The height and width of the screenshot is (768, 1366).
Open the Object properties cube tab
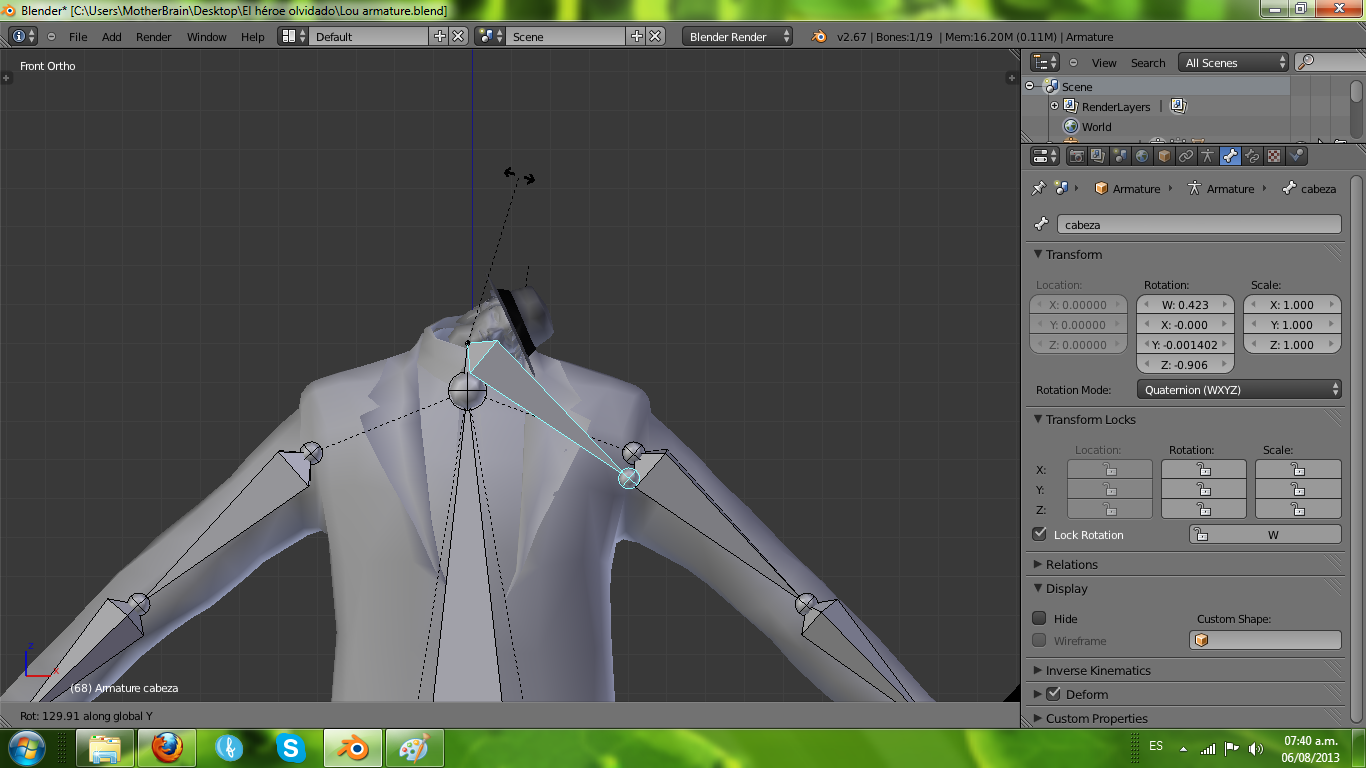(1164, 156)
